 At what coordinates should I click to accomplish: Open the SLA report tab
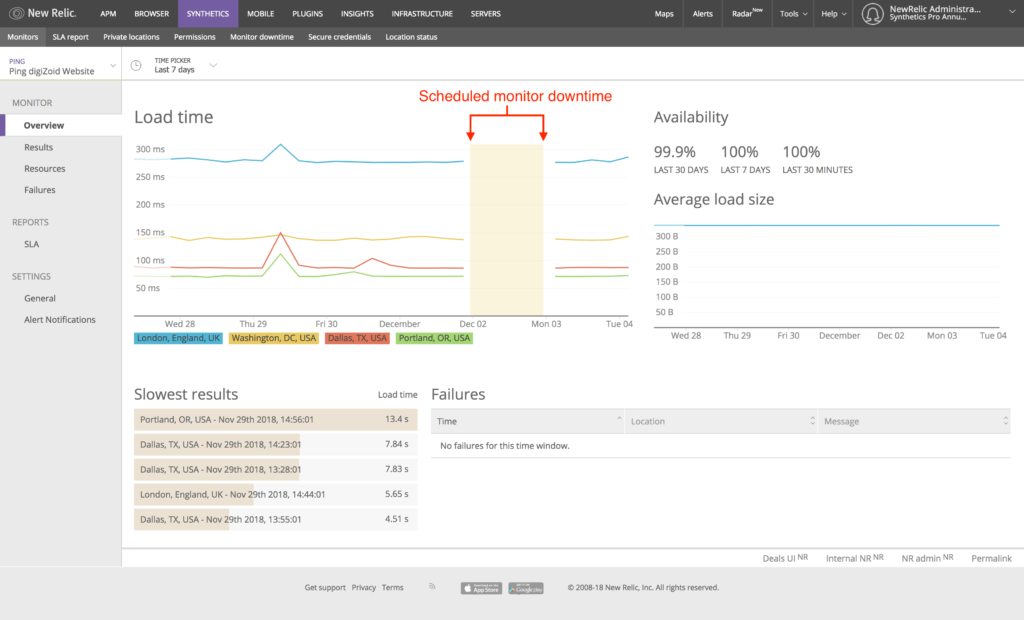pos(71,37)
